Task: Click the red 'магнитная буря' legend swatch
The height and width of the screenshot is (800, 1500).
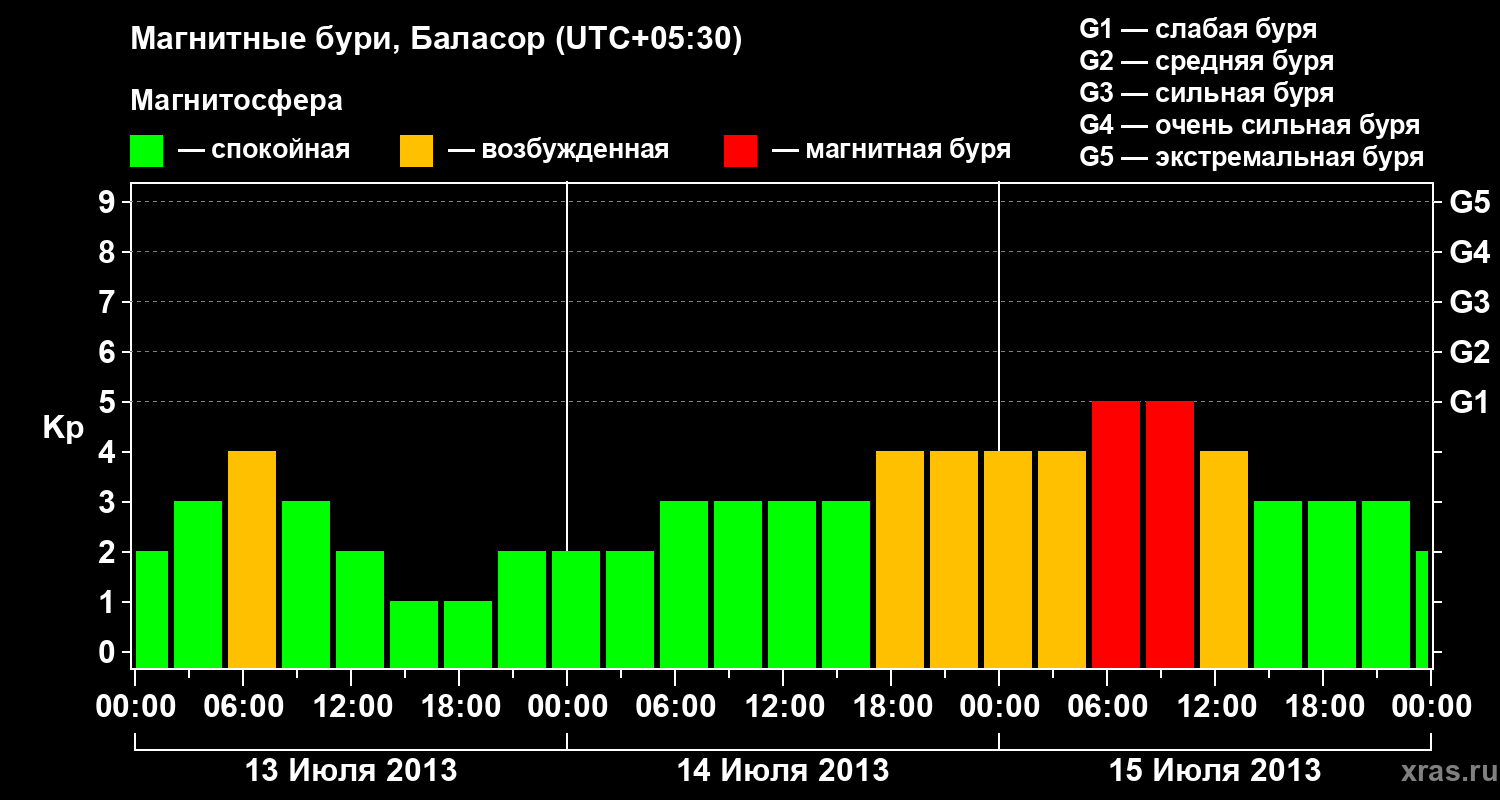Action: [x=740, y=151]
